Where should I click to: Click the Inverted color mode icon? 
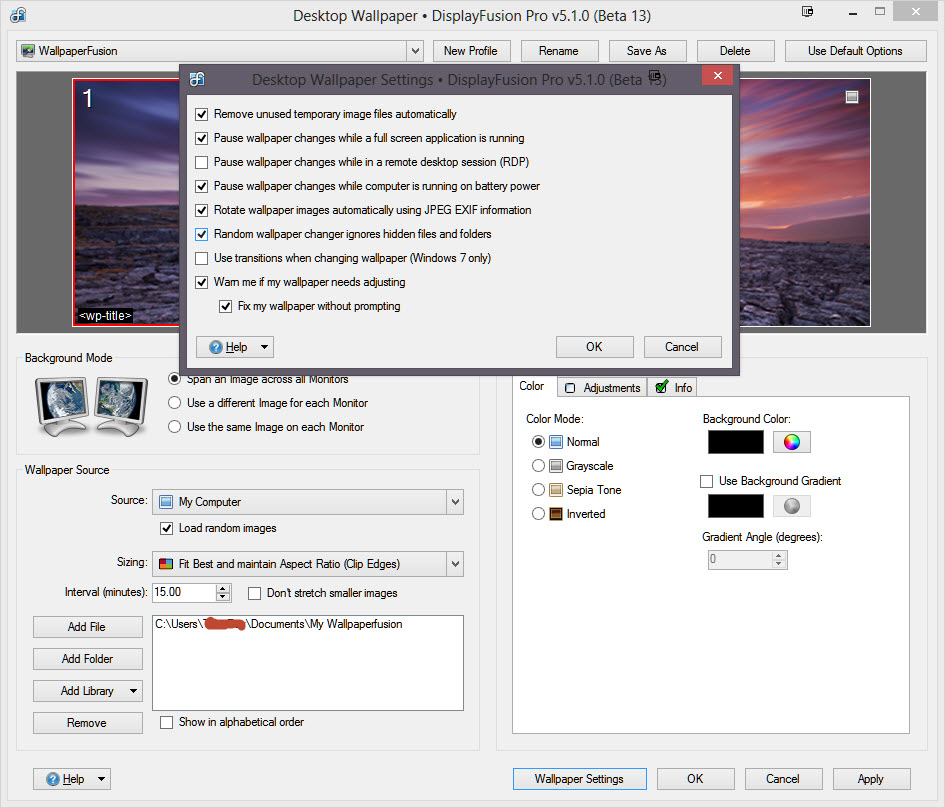point(556,514)
